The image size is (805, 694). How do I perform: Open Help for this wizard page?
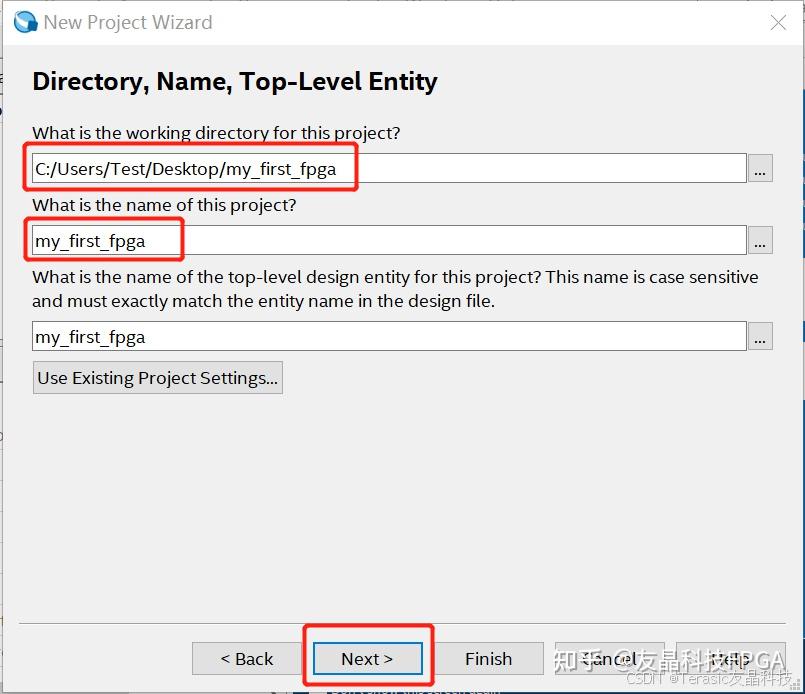(x=730, y=659)
